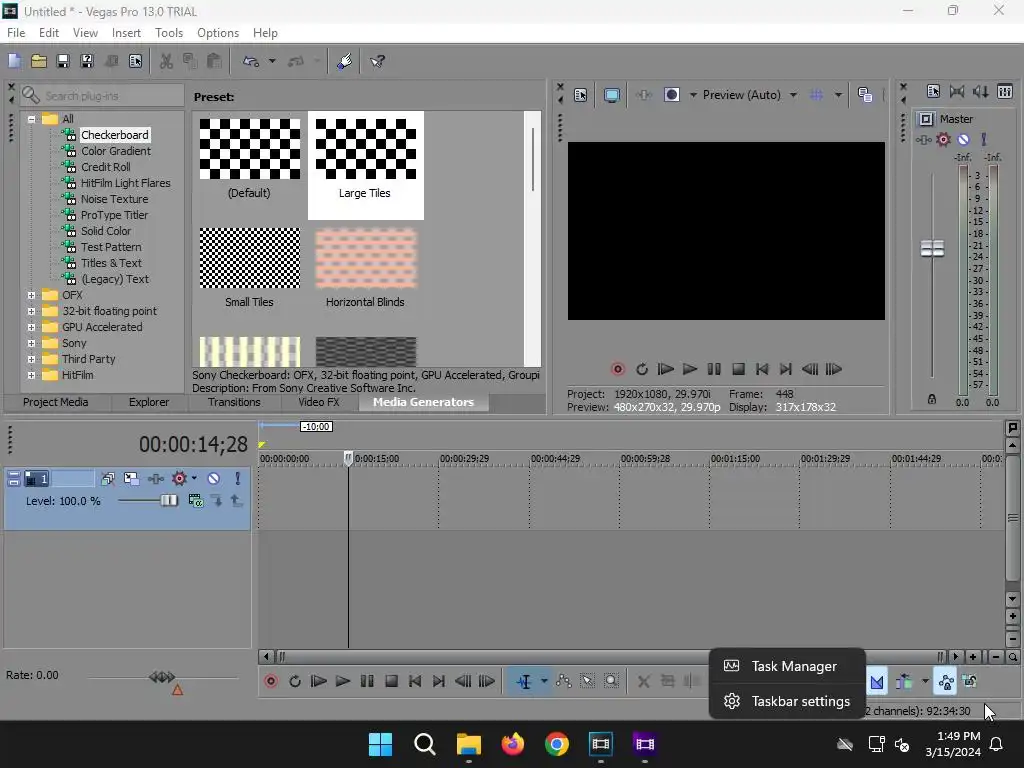The height and width of the screenshot is (768, 1024).
Task: Click the playback Rate slider handle
Action: click(161, 677)
